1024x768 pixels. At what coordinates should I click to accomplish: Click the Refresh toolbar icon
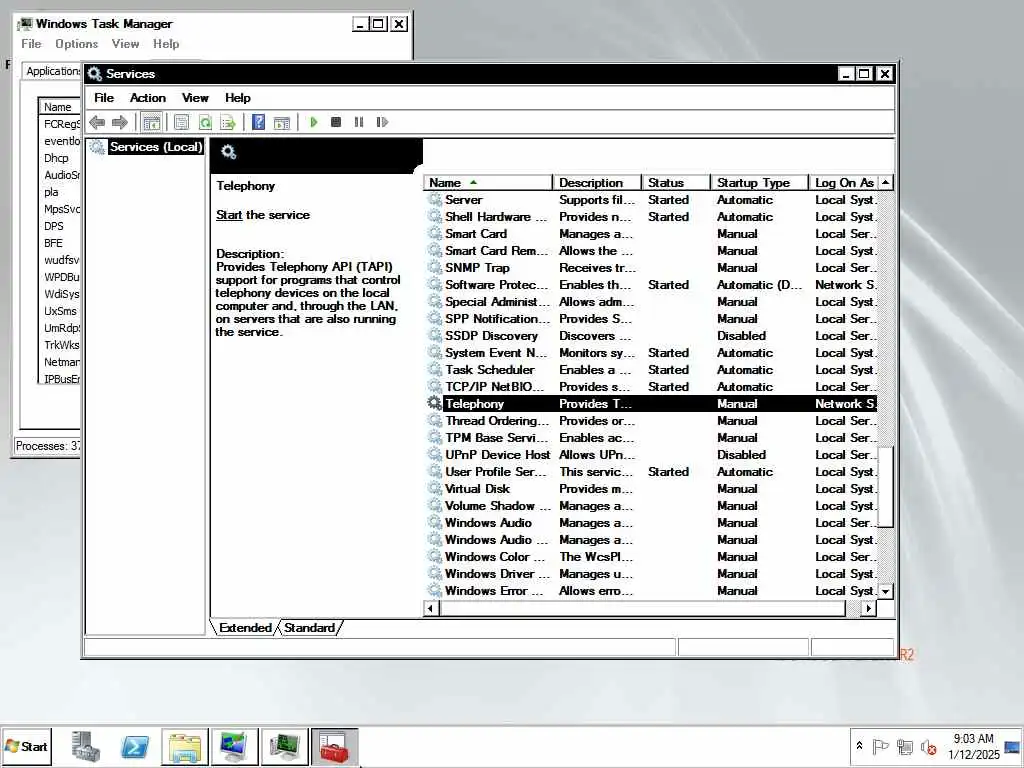coord(205,122)
